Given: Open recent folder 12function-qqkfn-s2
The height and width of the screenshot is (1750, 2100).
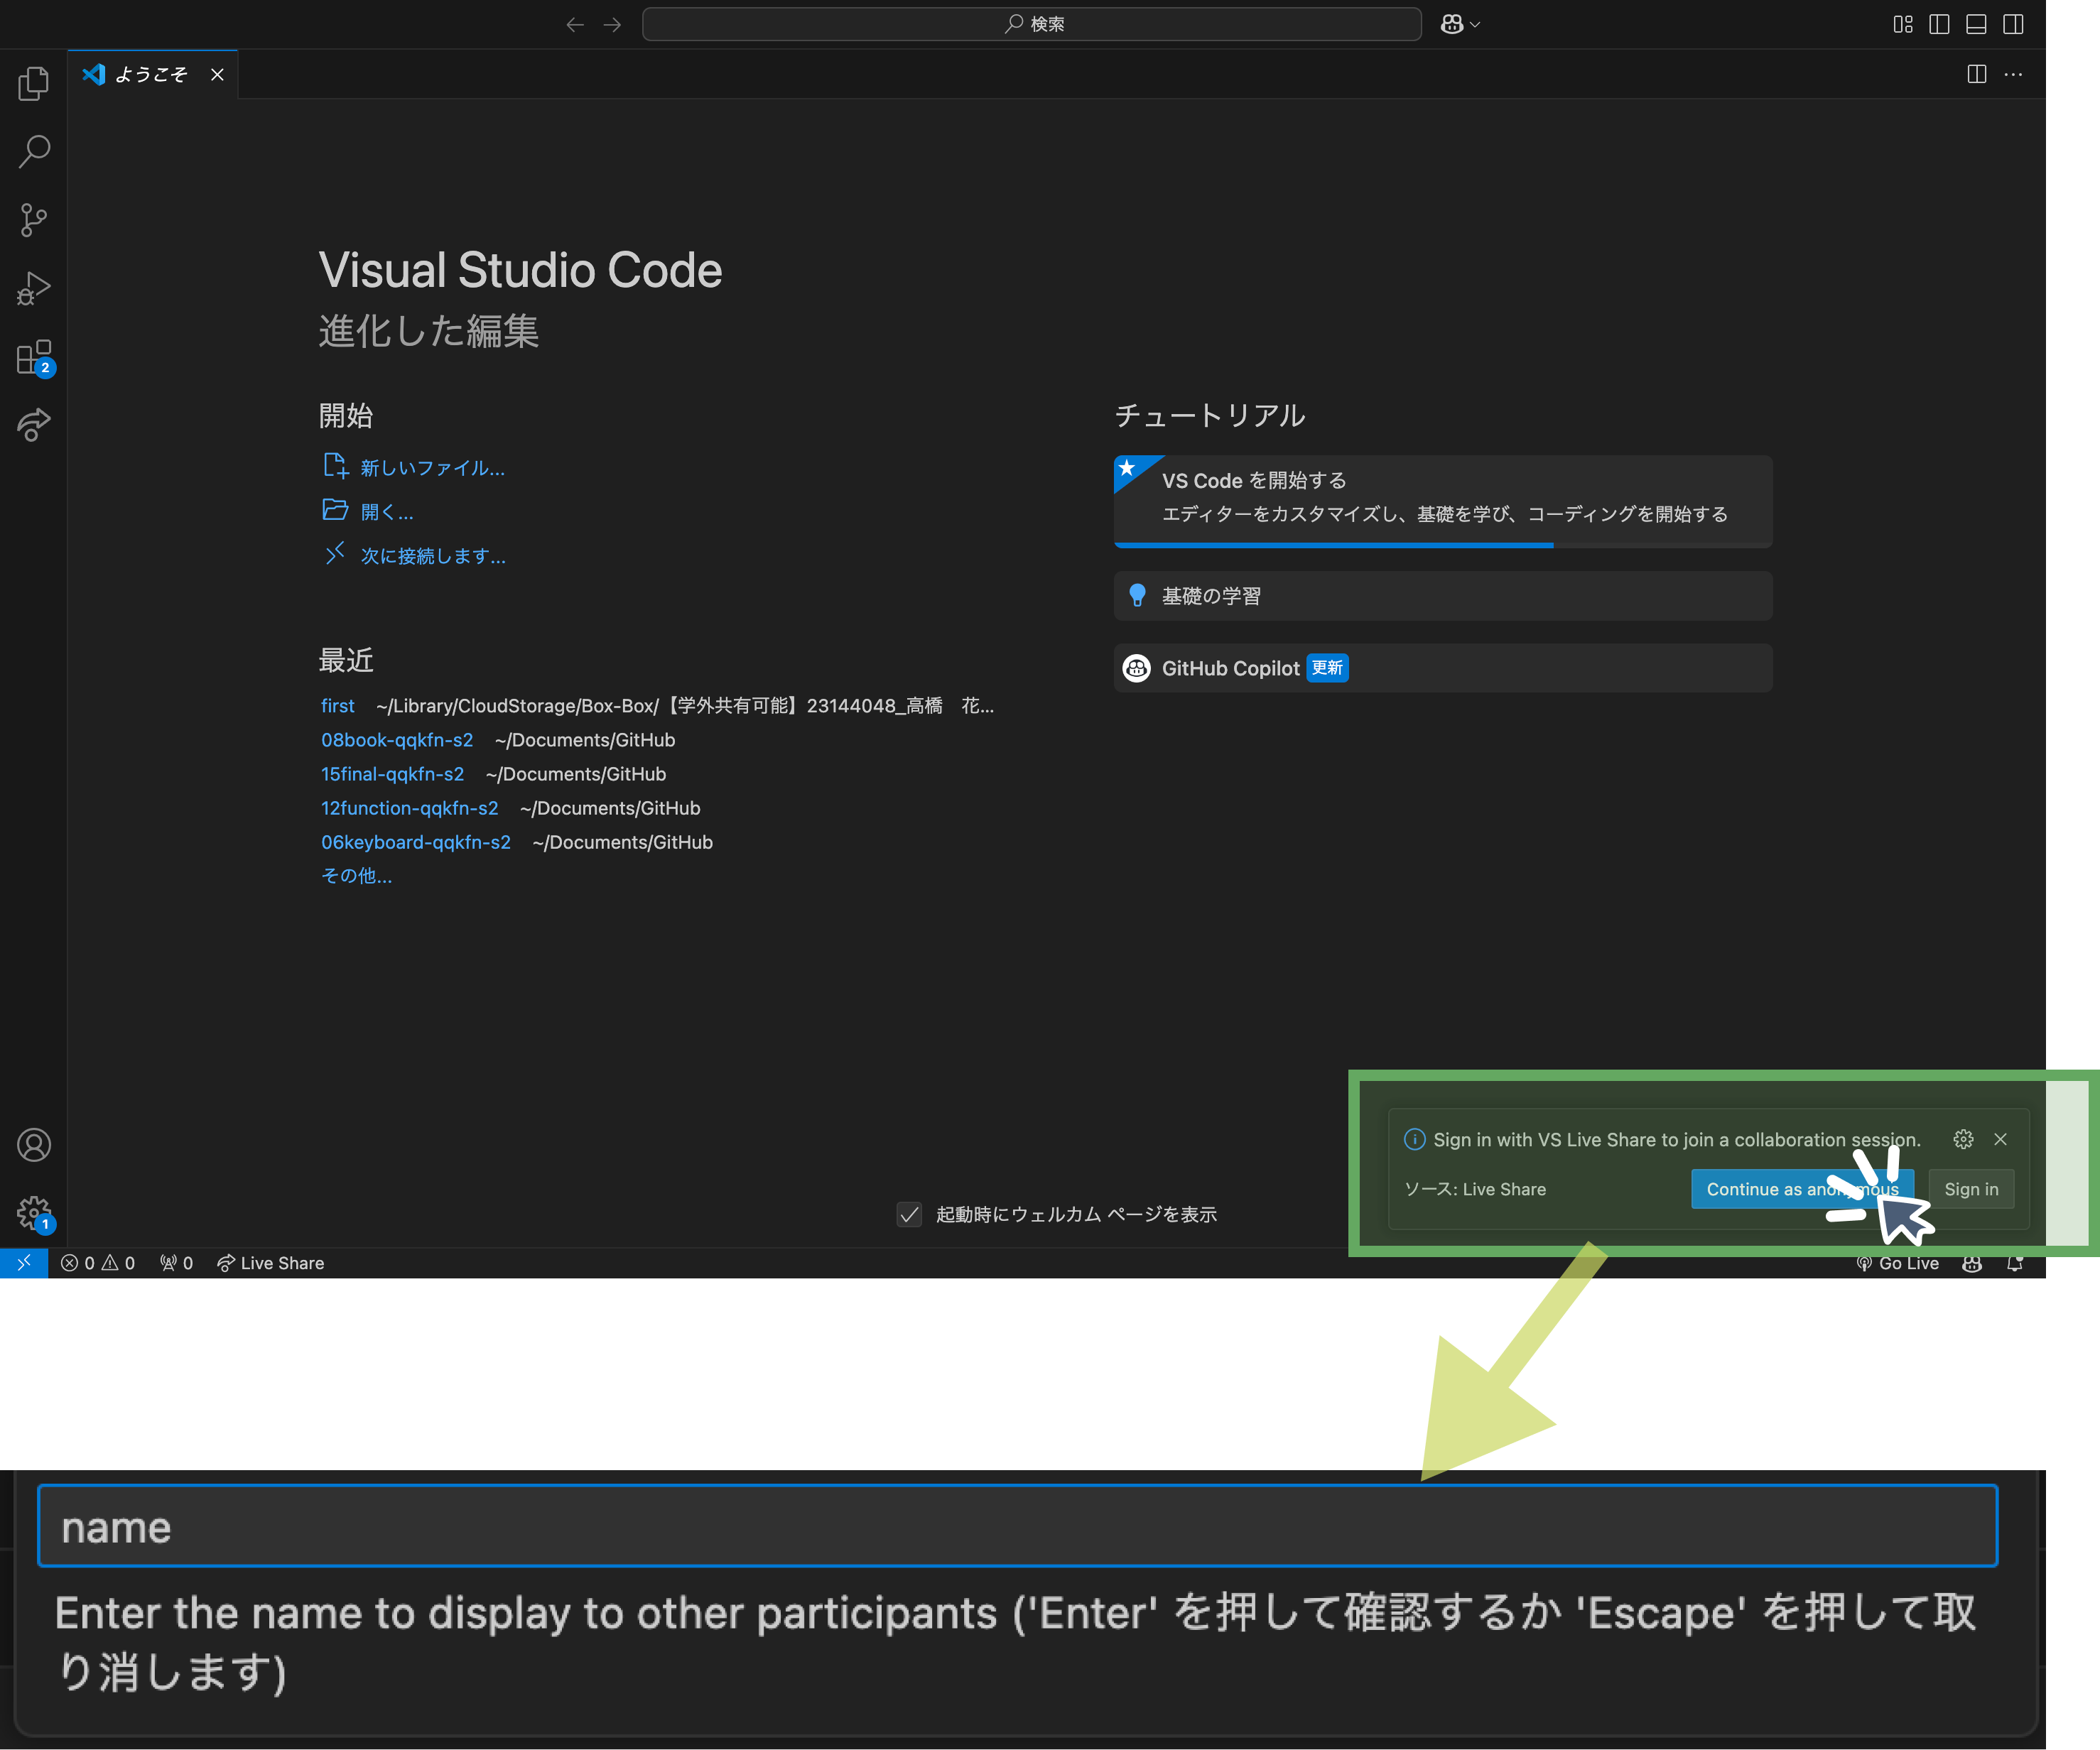Looking at the screenshot, I should tap(409, 808).
